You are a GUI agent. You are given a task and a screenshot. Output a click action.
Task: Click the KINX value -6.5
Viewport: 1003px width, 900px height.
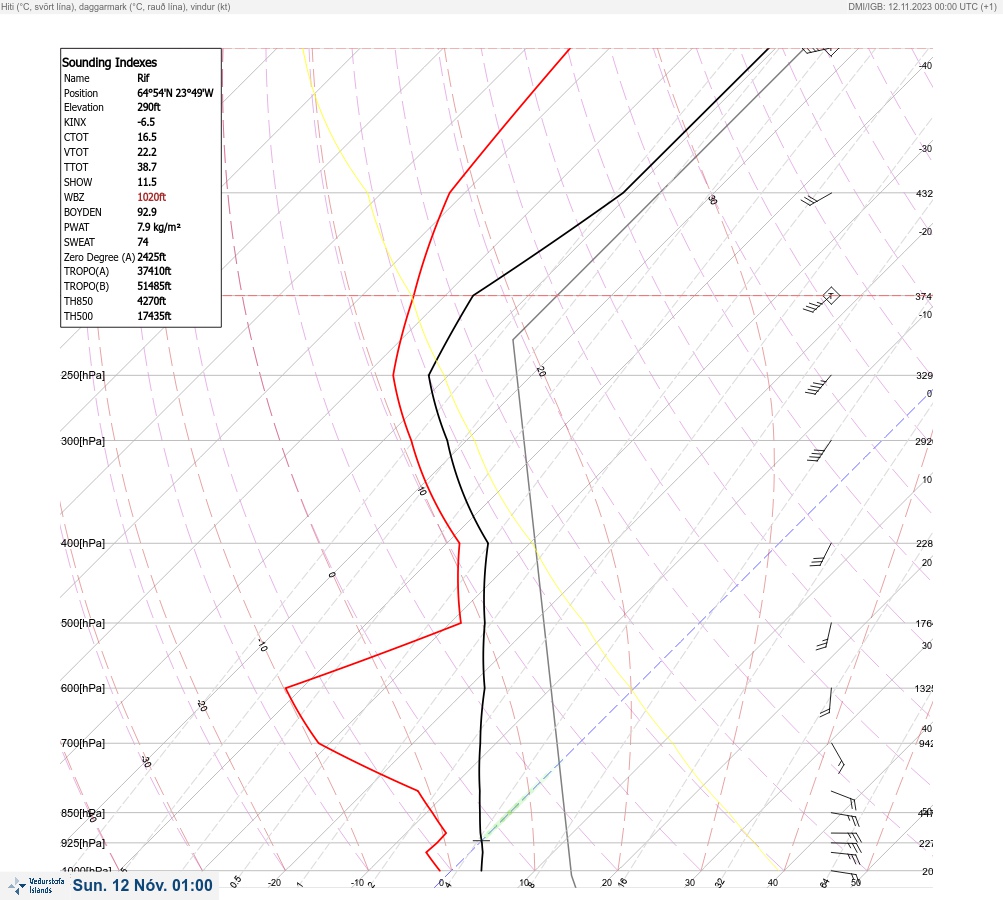[x=146, y=122]
